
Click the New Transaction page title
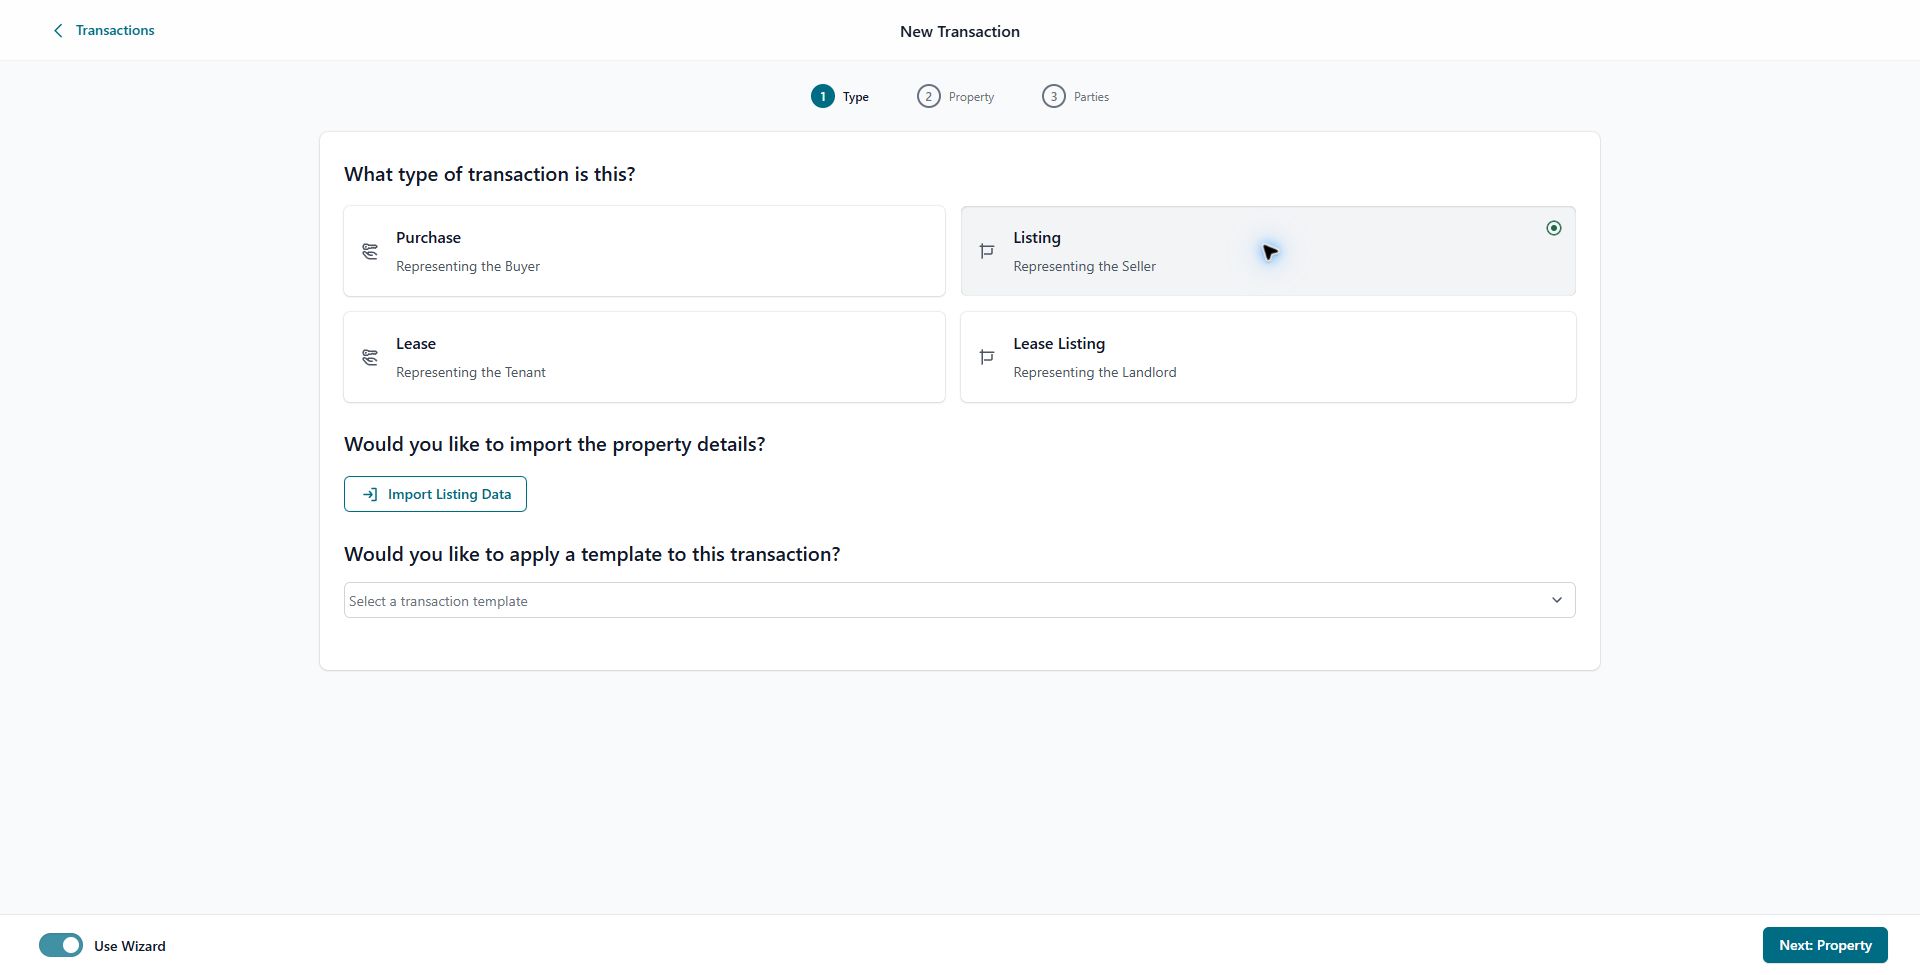[x=960, y=31]
